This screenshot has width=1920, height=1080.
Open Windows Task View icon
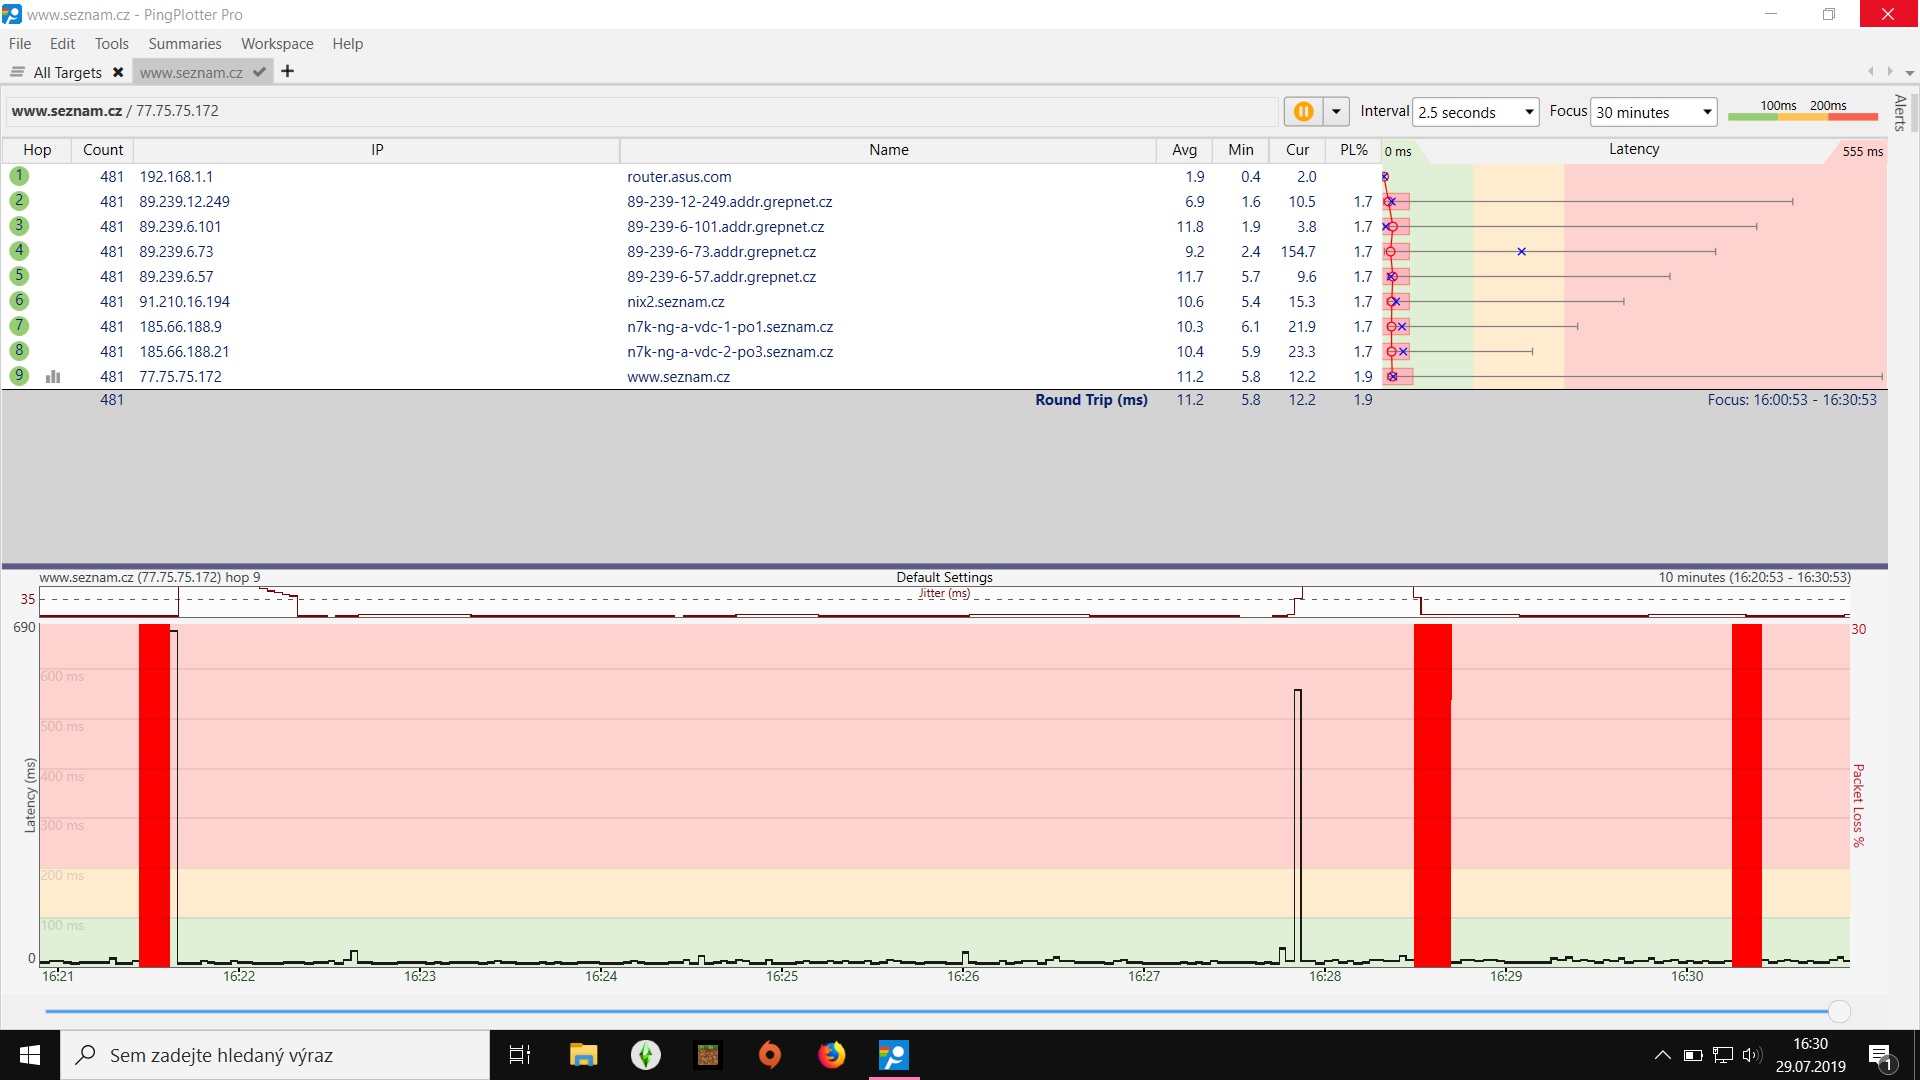pos(520,1055)
